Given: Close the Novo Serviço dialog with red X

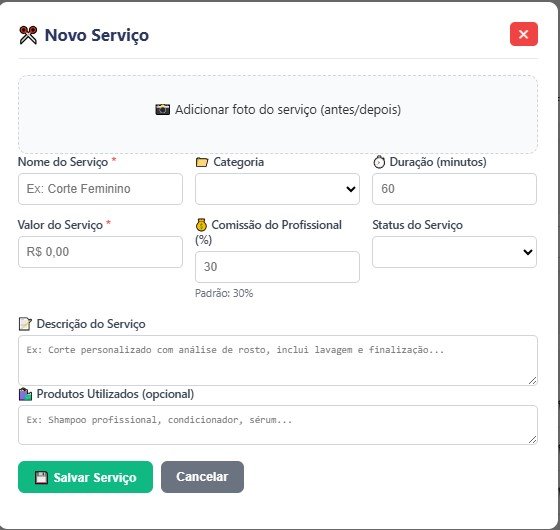Looking at the screenshot, I should click(x=523, y=34).
